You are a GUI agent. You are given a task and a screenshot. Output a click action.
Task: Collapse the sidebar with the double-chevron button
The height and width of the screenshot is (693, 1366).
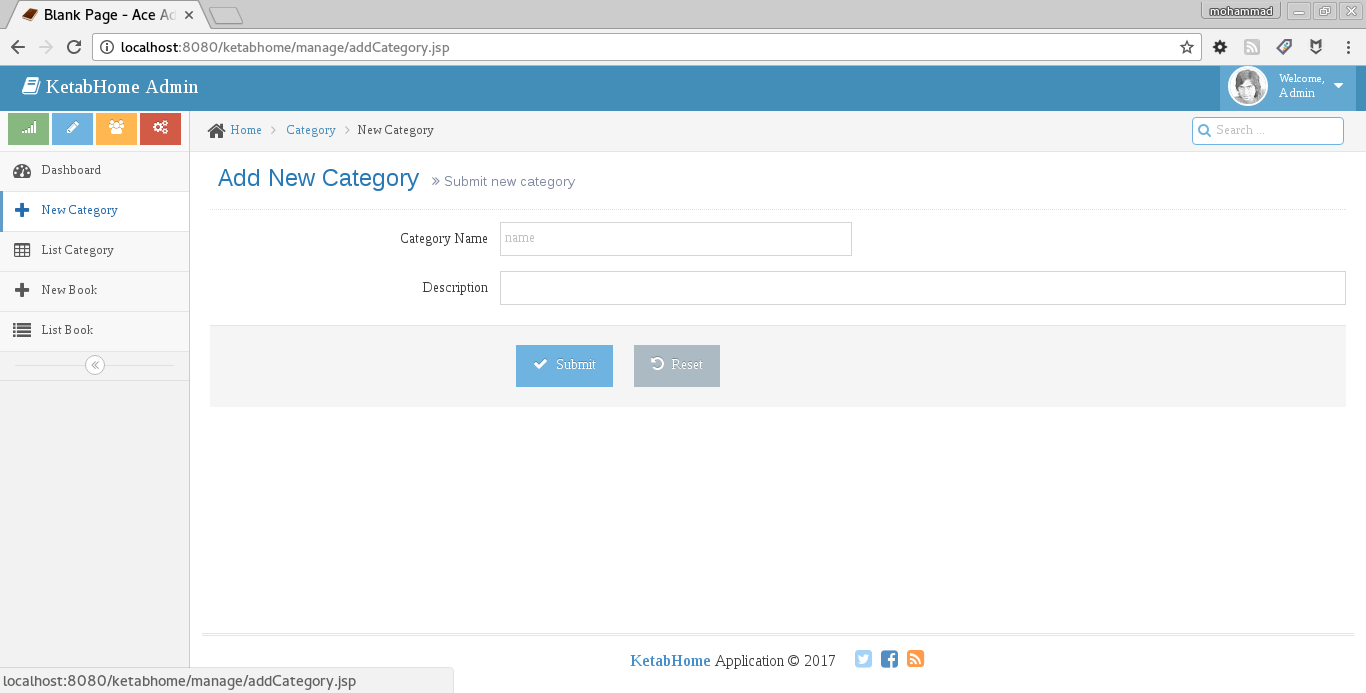(95, 365)
